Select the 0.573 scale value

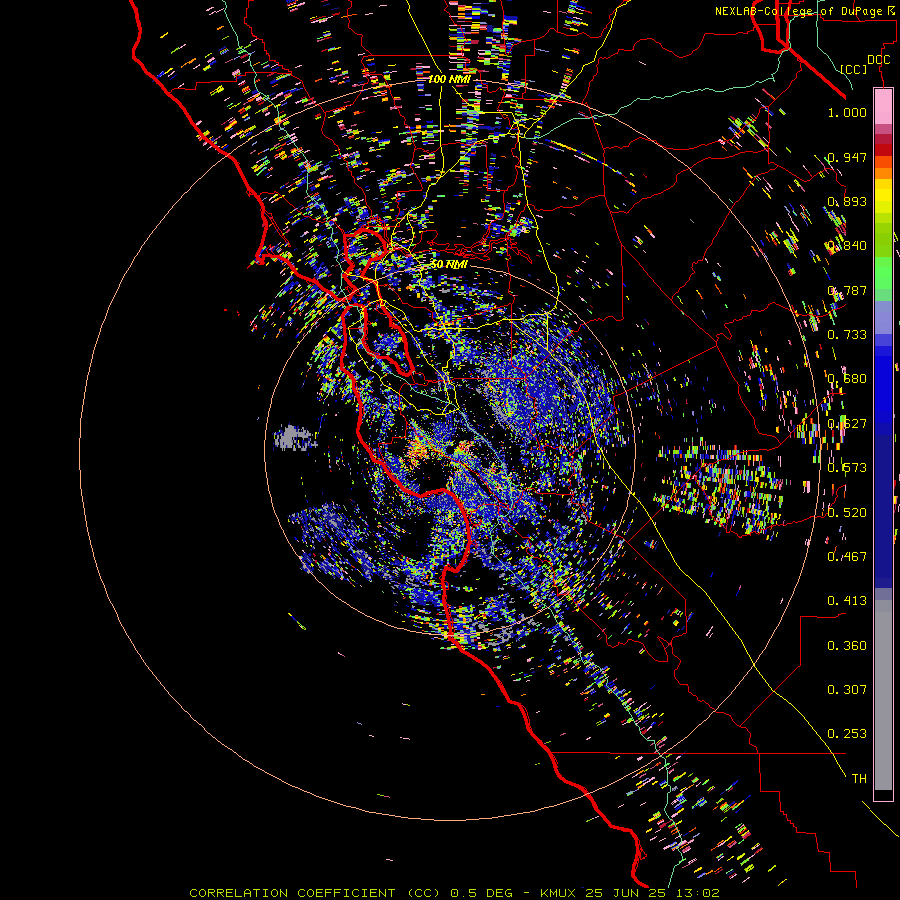tap(847, 468)
